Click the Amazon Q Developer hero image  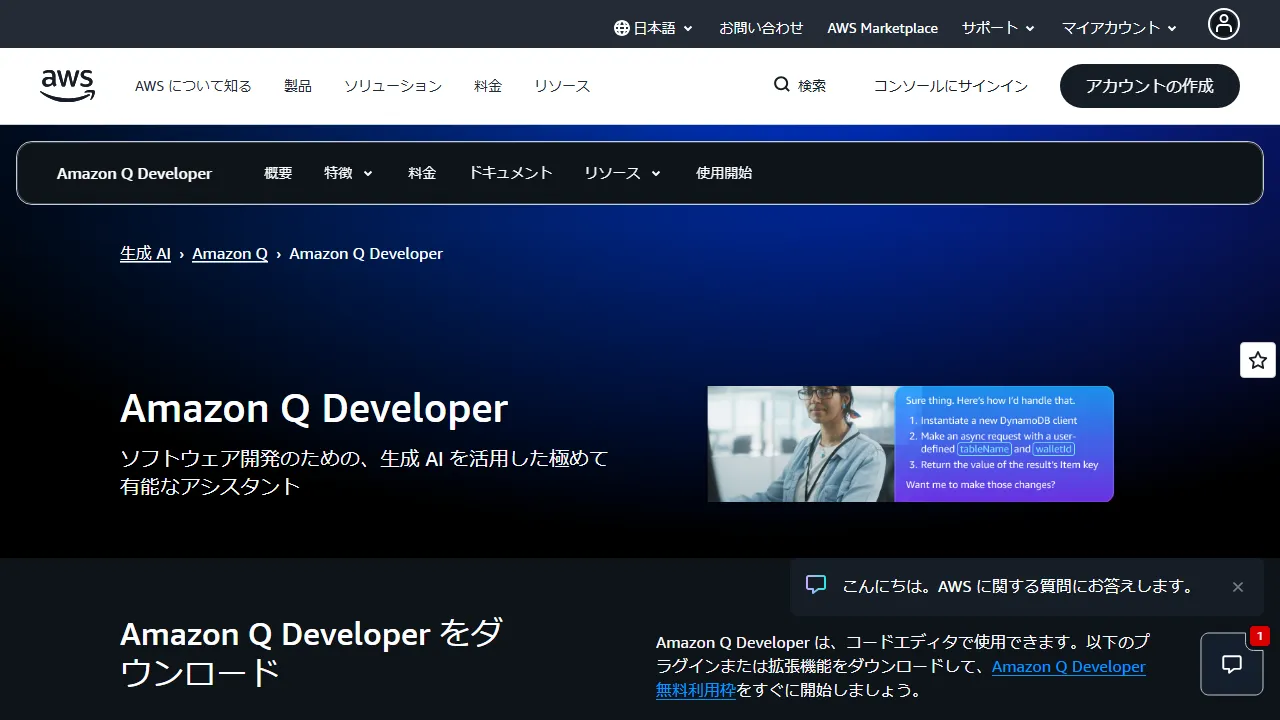tap(910, 444)
